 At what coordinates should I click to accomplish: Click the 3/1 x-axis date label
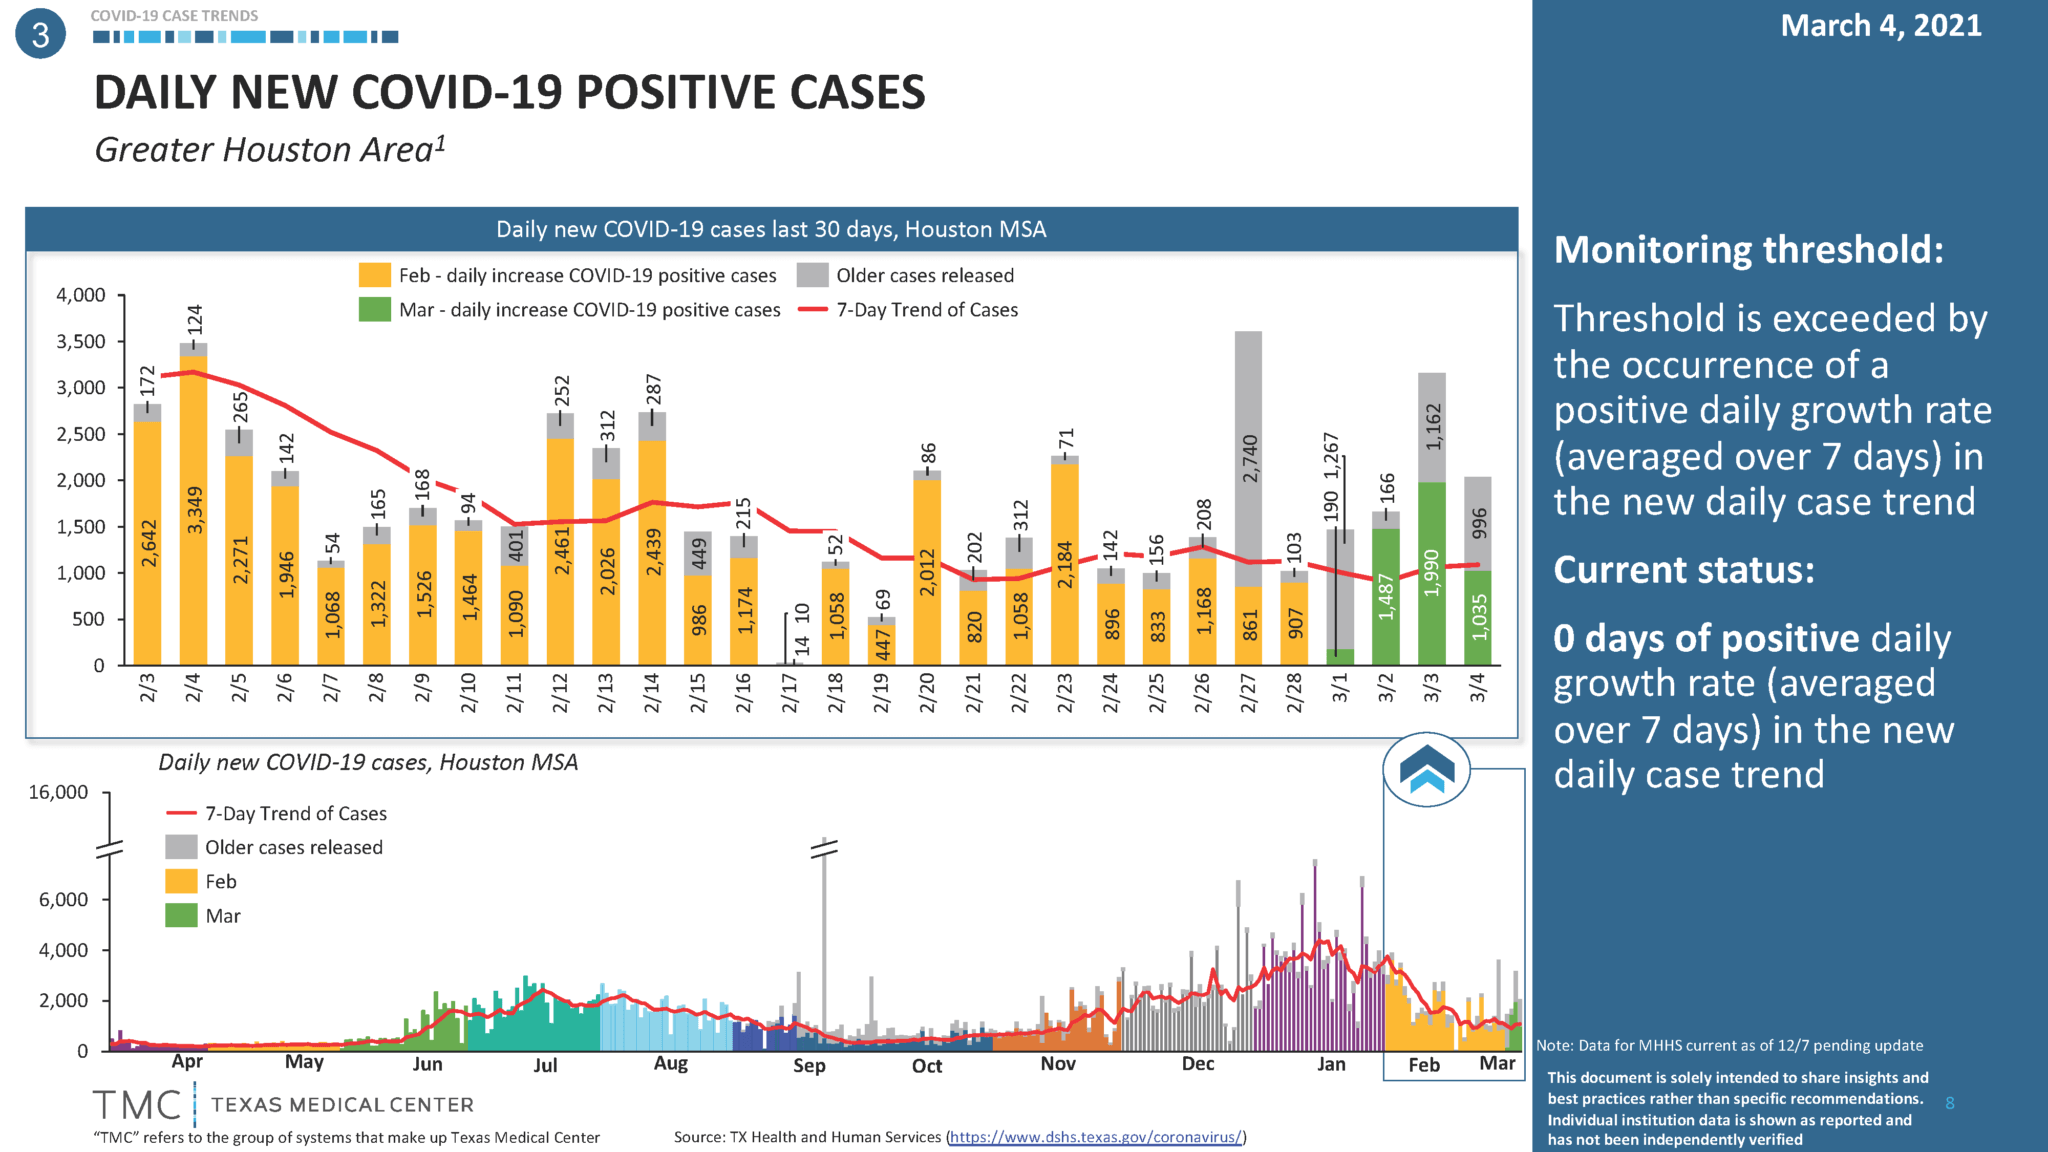click(x=1340, y=688)
